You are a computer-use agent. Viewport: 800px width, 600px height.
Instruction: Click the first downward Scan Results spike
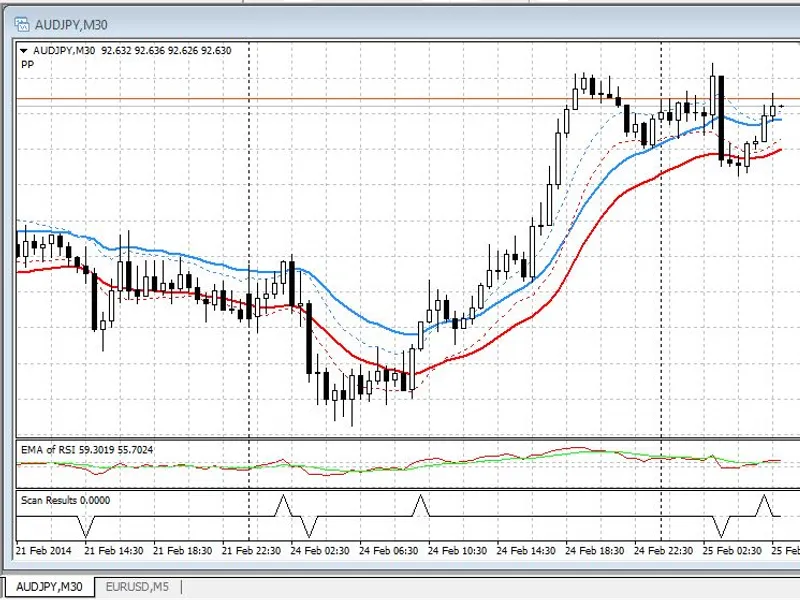click(x=86, y=527)
